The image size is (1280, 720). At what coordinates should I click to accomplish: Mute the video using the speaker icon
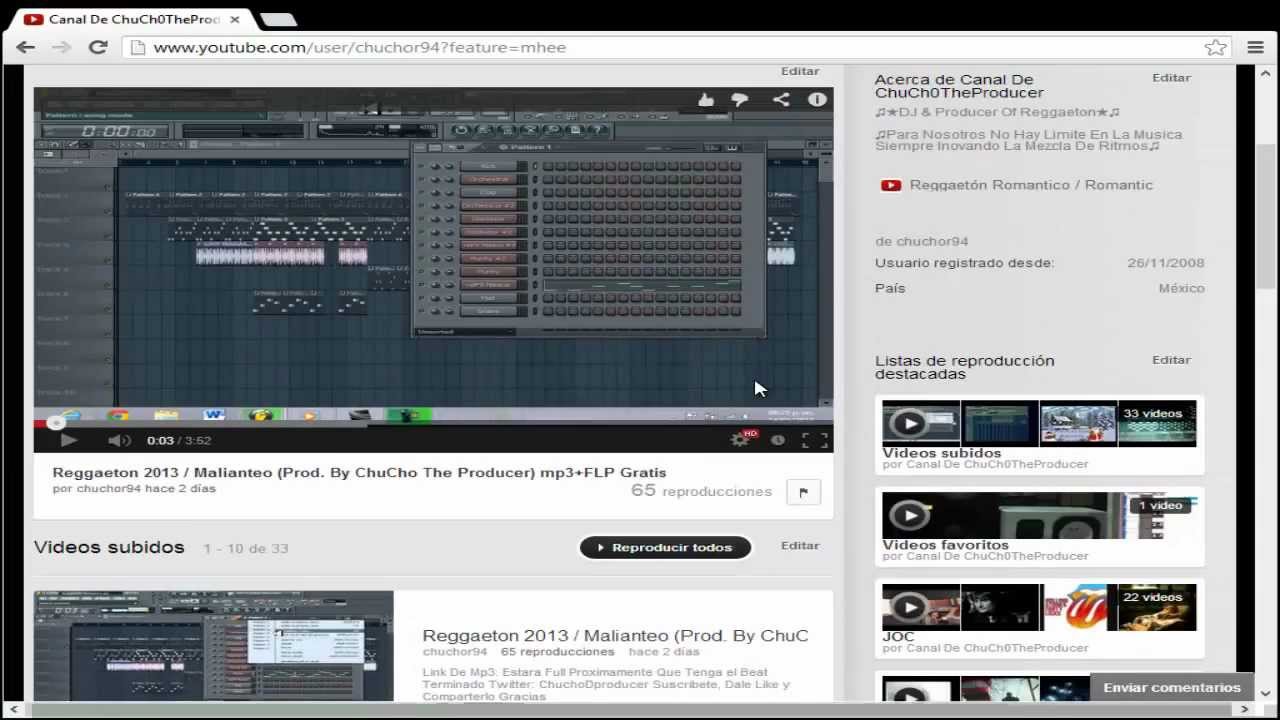(119, 440)
